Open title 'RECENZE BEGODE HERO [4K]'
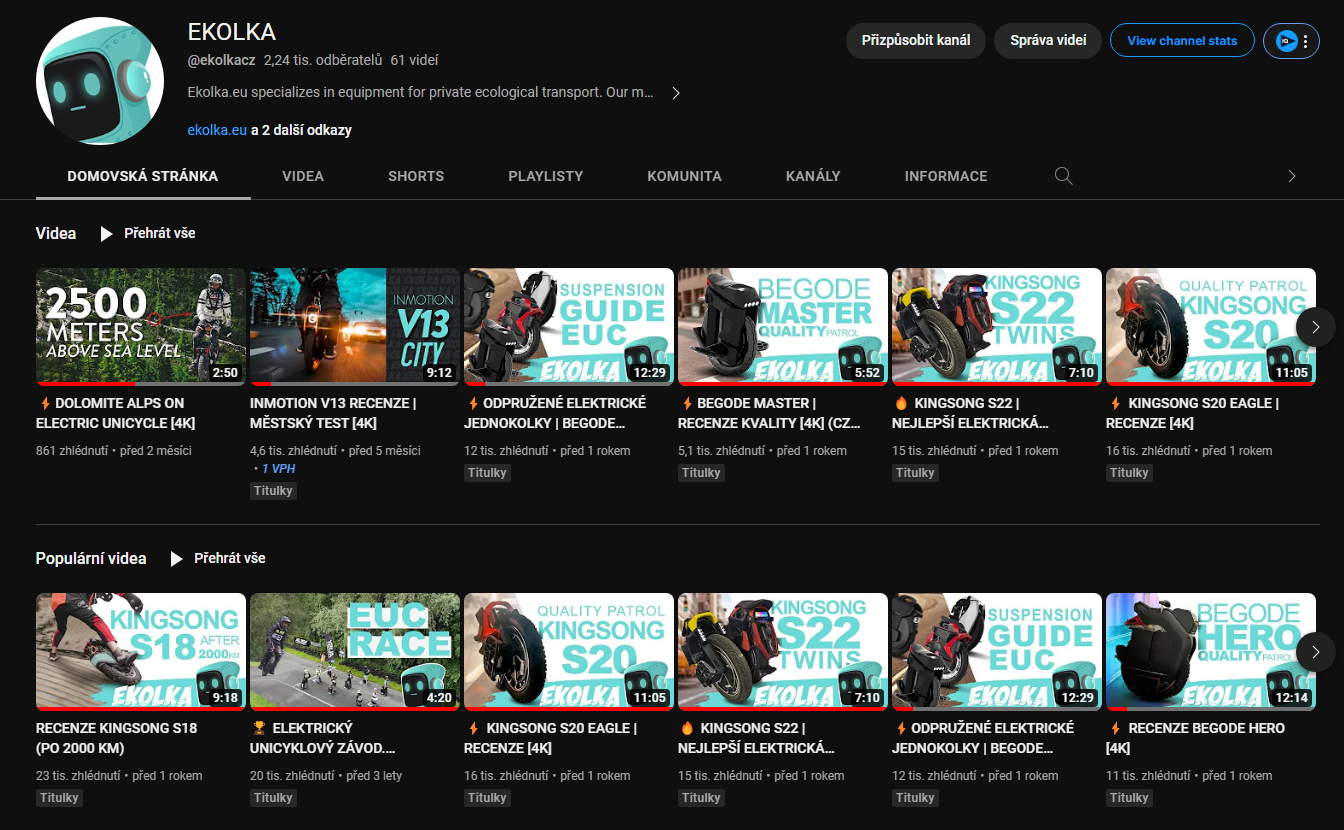1344x830 pixels. tap(1195, 738)
